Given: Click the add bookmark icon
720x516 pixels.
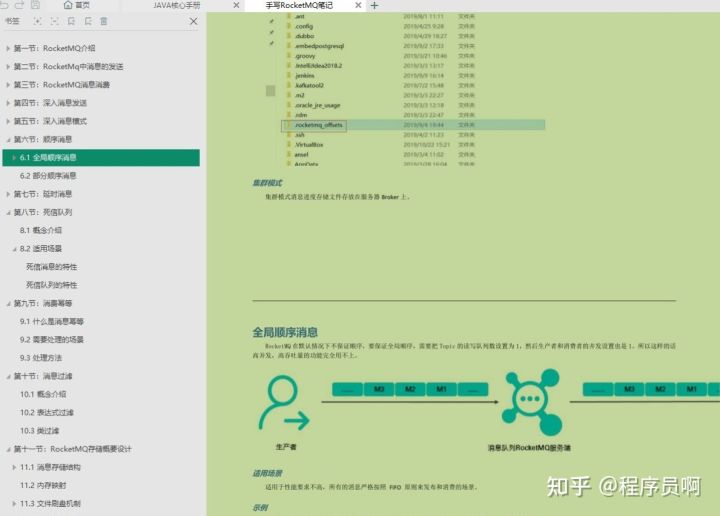Looking at the screenshot, I should point(71,21).
